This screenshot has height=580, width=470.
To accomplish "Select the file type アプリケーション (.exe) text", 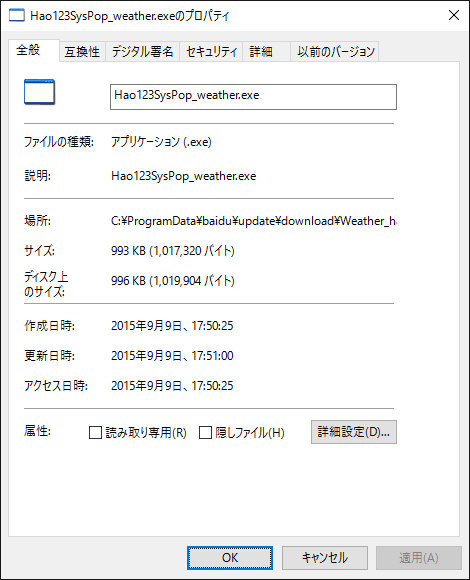I will pos(161,142).
